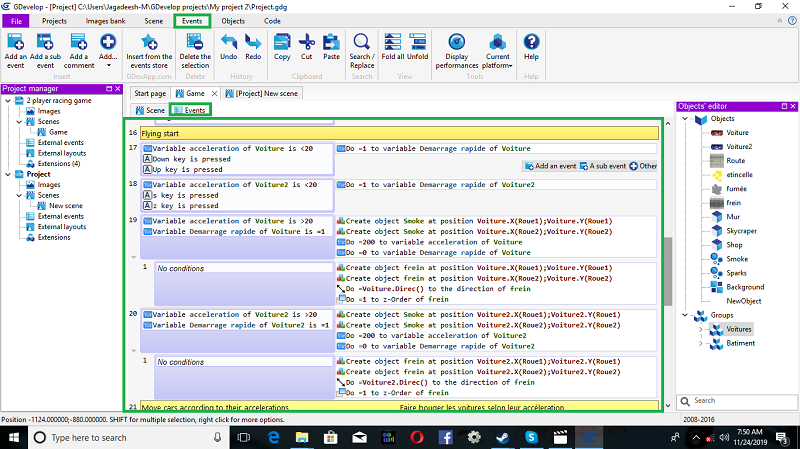800x449 pixels.
Task: Open the Help ribbon icon
Action: tap(531, 43)
